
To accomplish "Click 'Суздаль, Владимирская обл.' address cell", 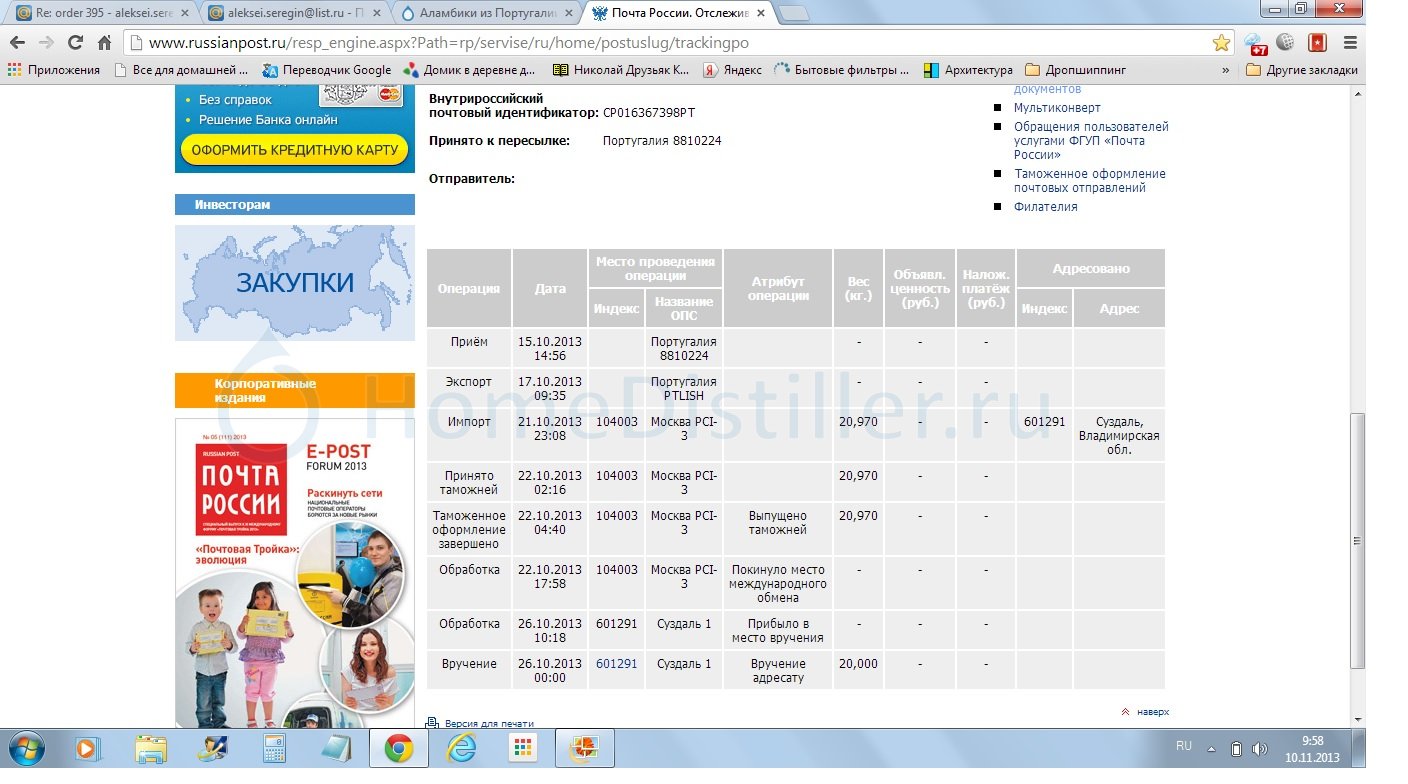I will [x=1119, y=436].
